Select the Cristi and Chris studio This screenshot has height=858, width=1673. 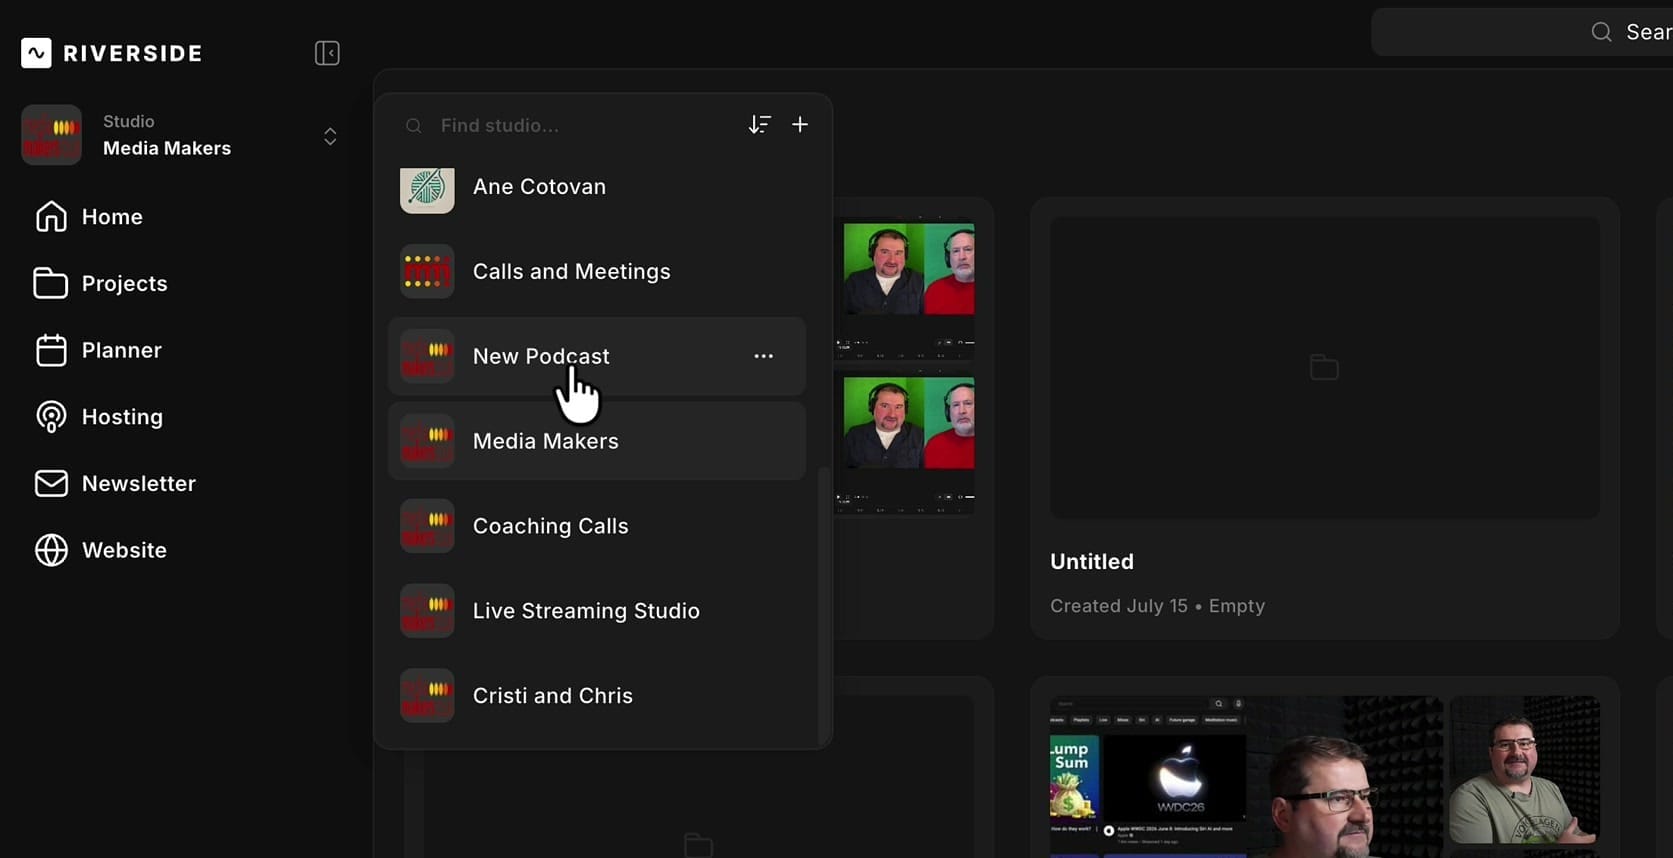pos(597,696)
